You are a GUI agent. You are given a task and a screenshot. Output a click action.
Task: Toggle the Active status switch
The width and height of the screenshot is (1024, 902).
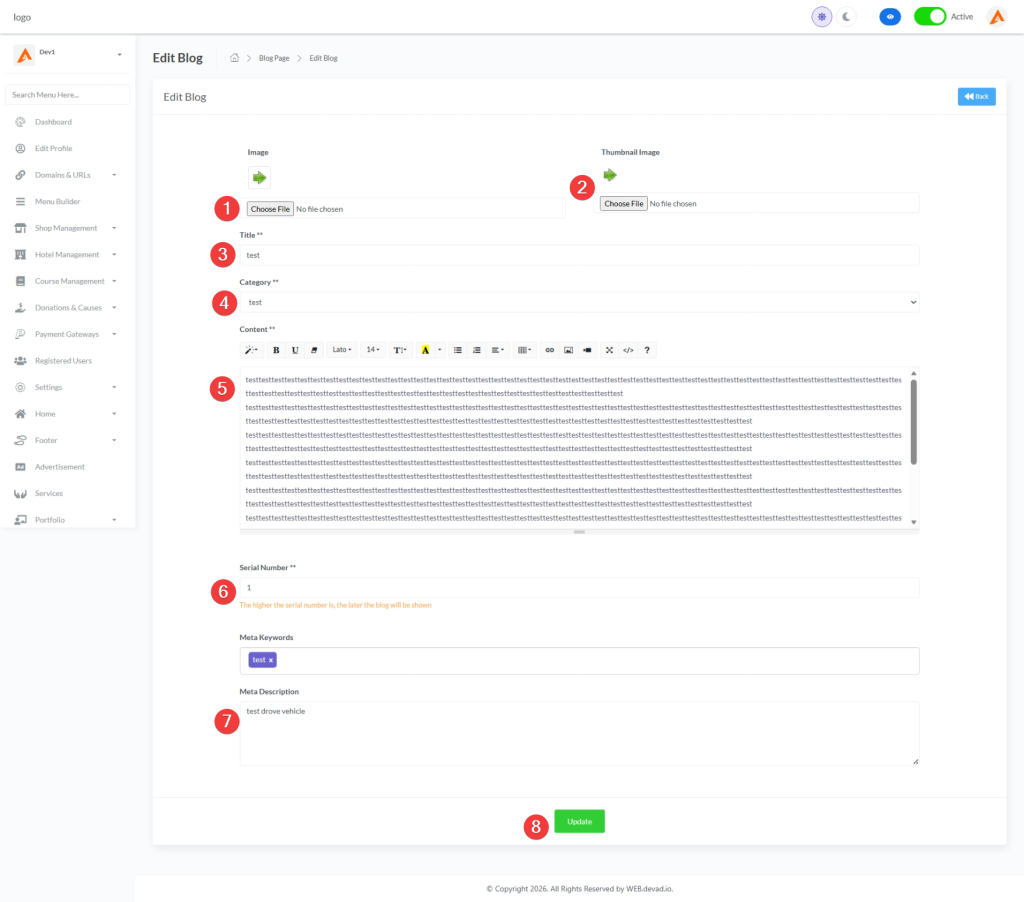tap(930, 17)
